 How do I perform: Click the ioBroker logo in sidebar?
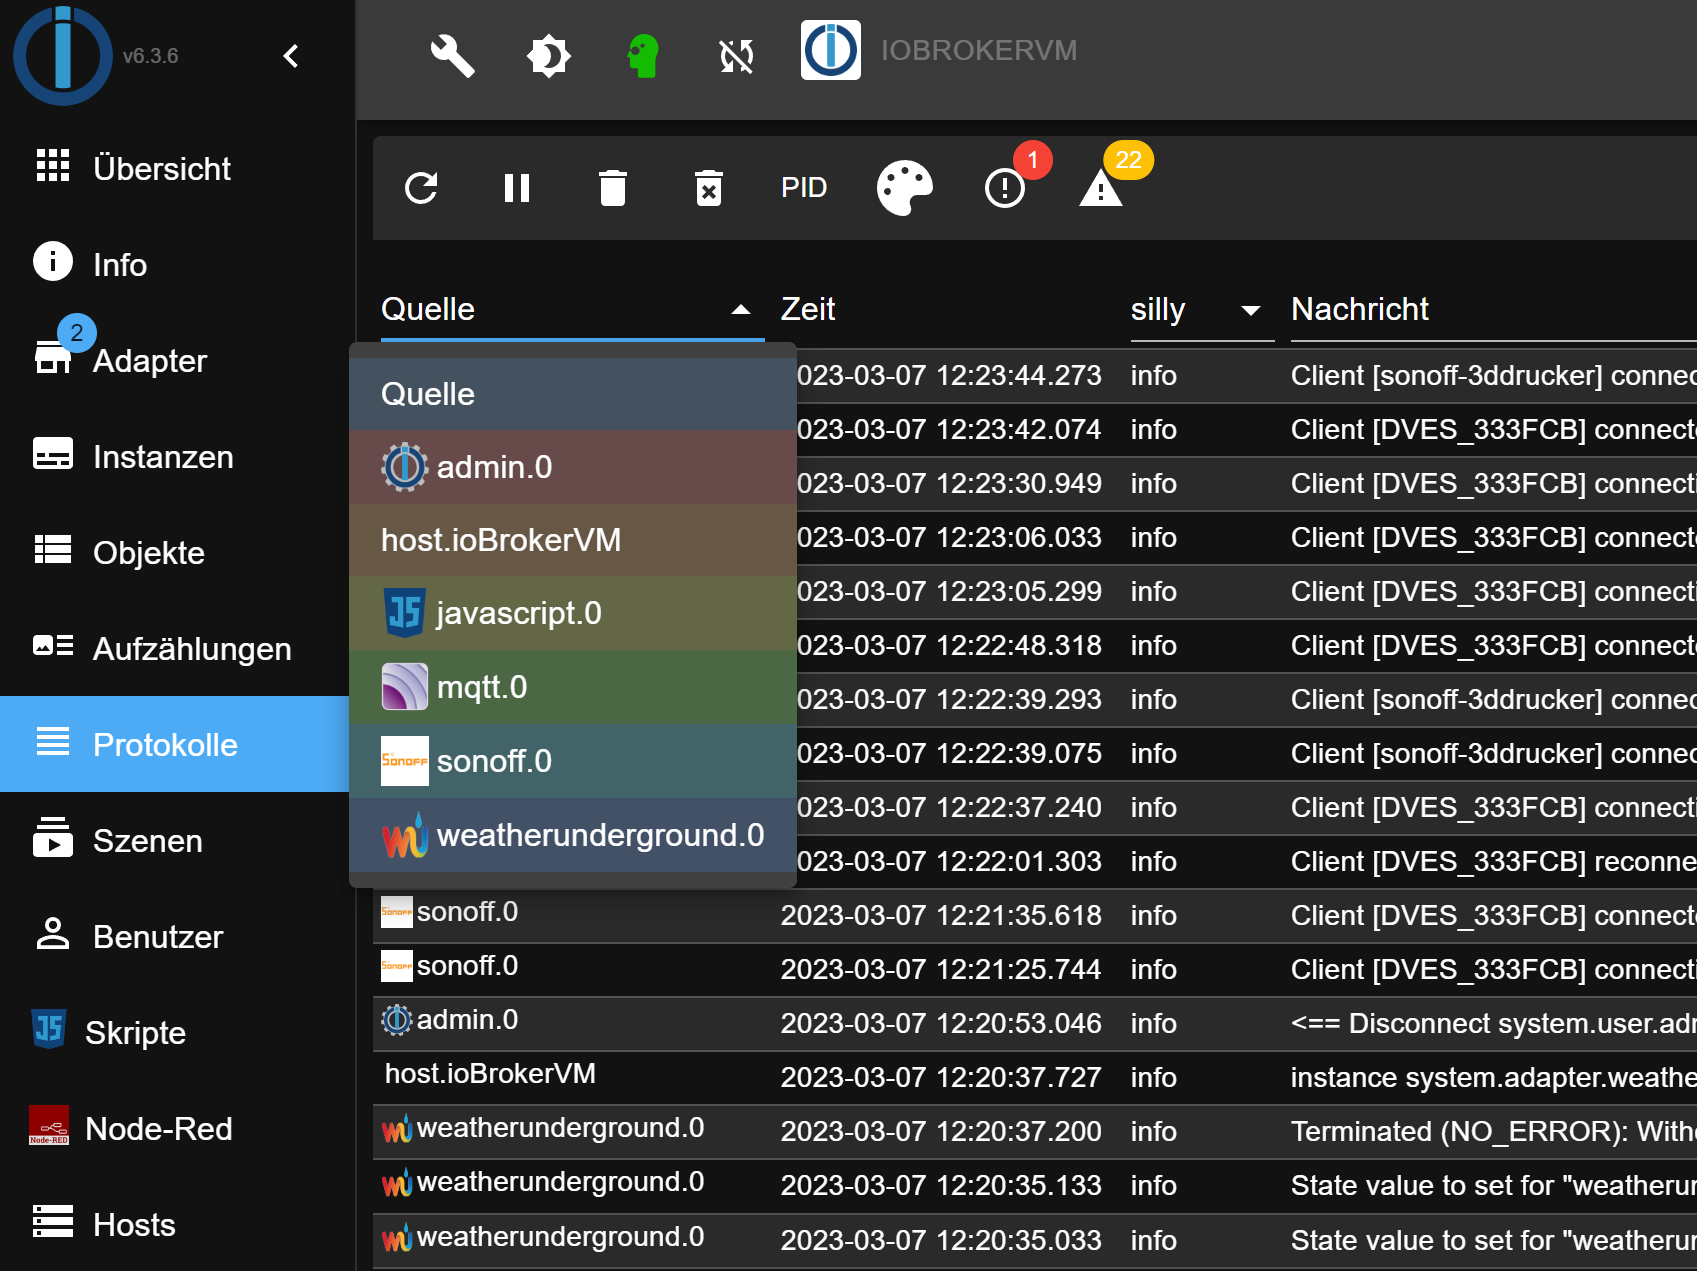click(x=63, y=55)
